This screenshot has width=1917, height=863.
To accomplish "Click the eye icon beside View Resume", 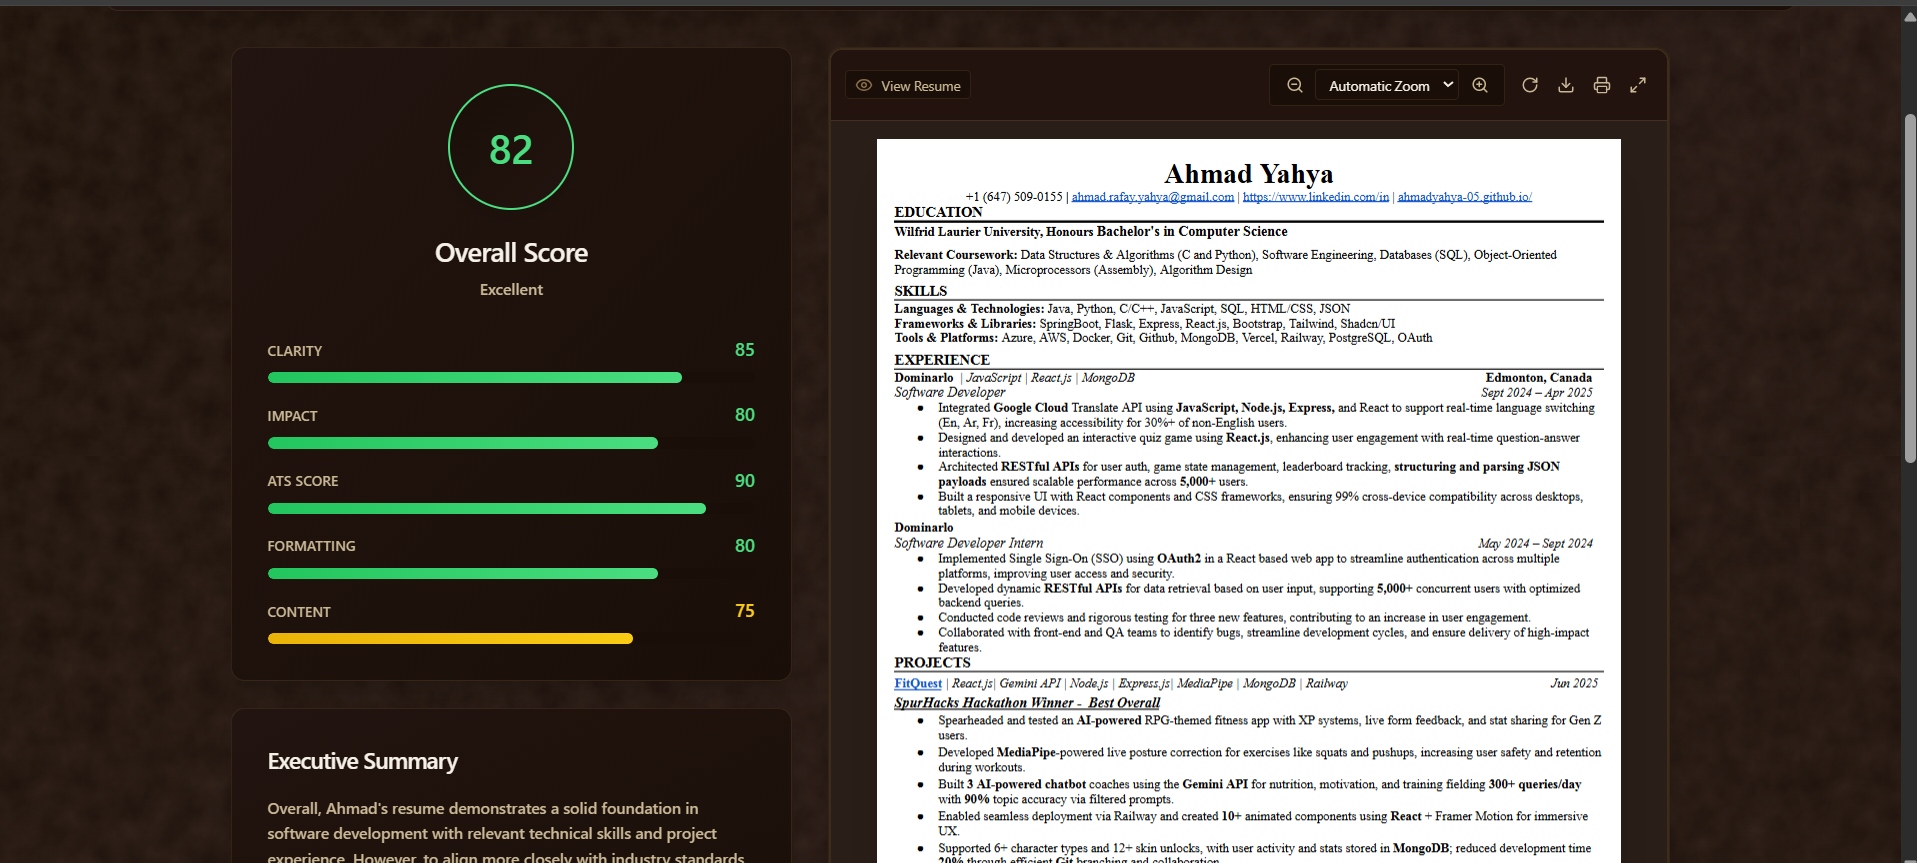I will [x=864, y=85].
